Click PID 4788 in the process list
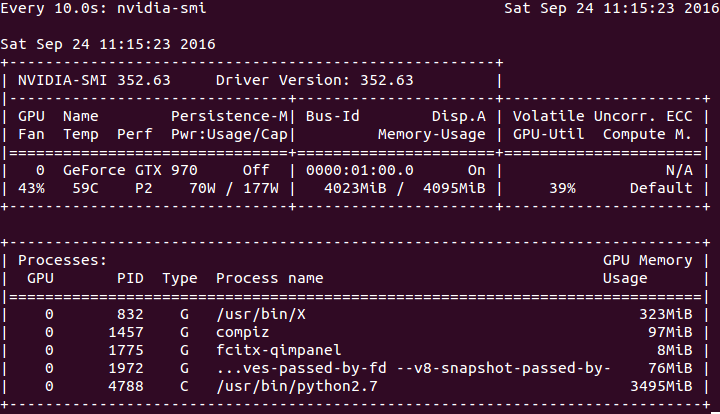 [133, 387]
